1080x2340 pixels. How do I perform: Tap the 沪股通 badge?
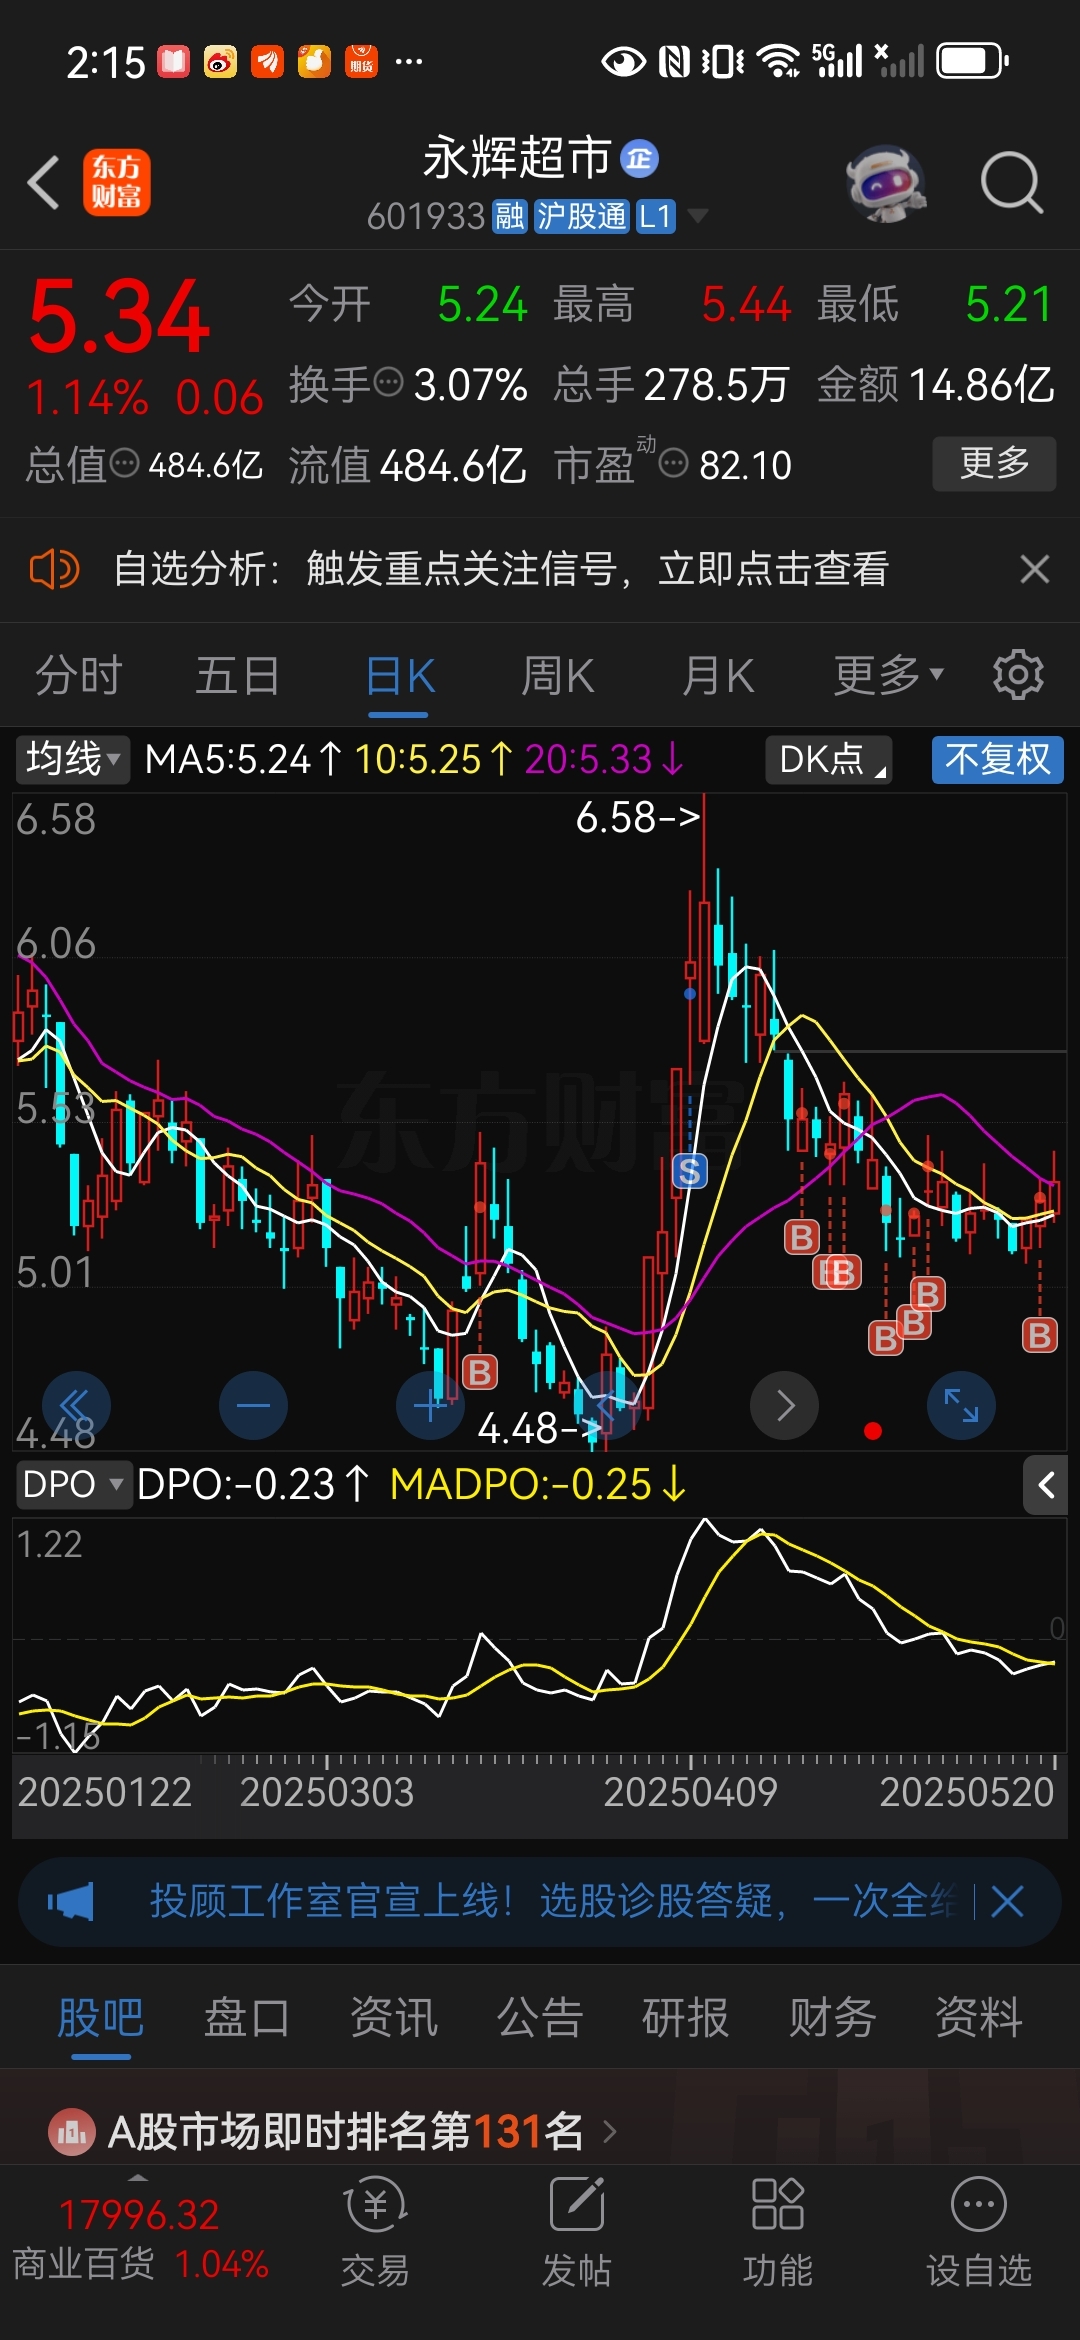[582, 216]
